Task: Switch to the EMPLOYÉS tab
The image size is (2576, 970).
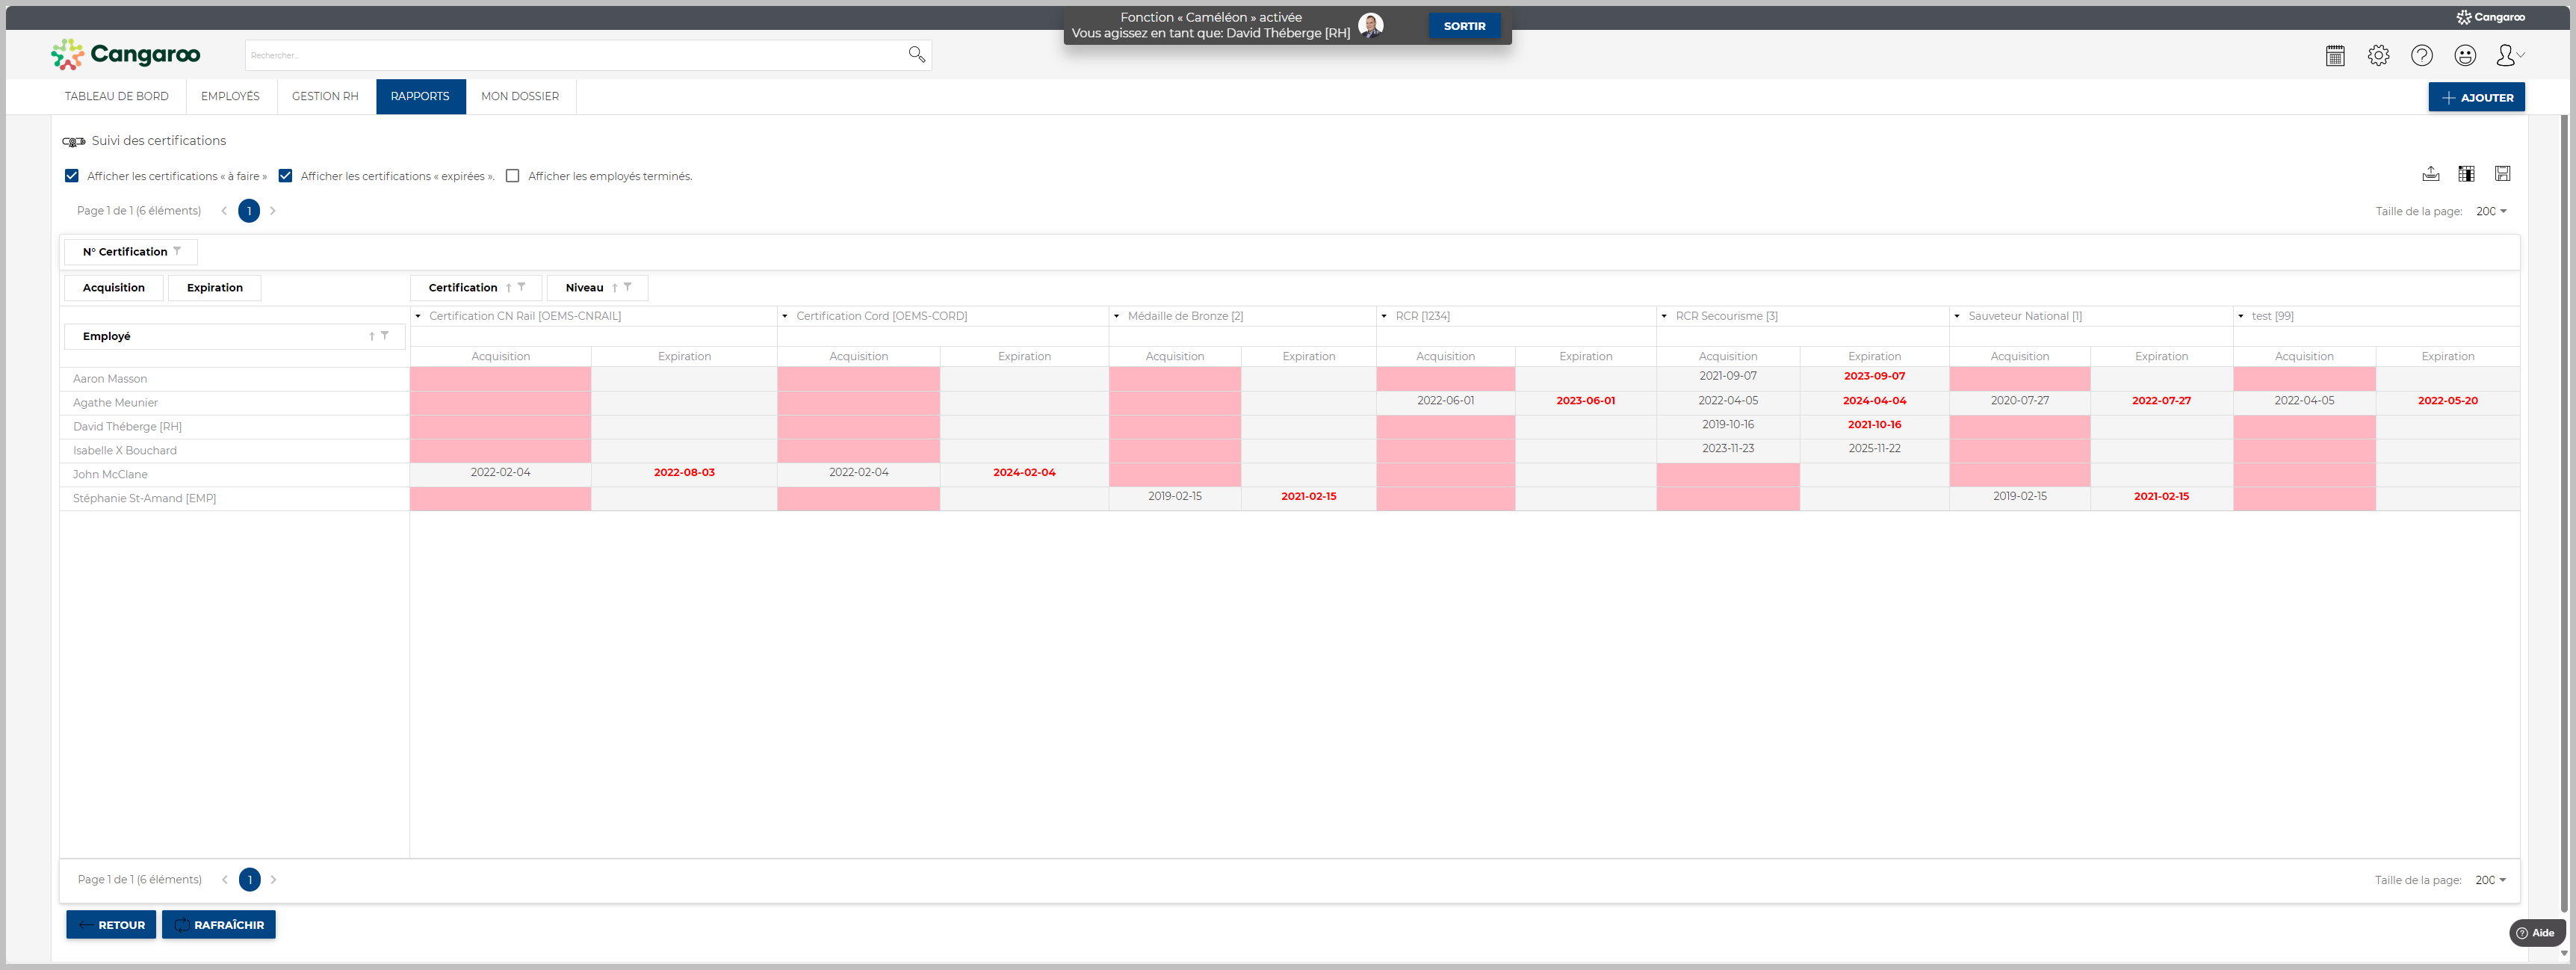Action: coord(230,97)
